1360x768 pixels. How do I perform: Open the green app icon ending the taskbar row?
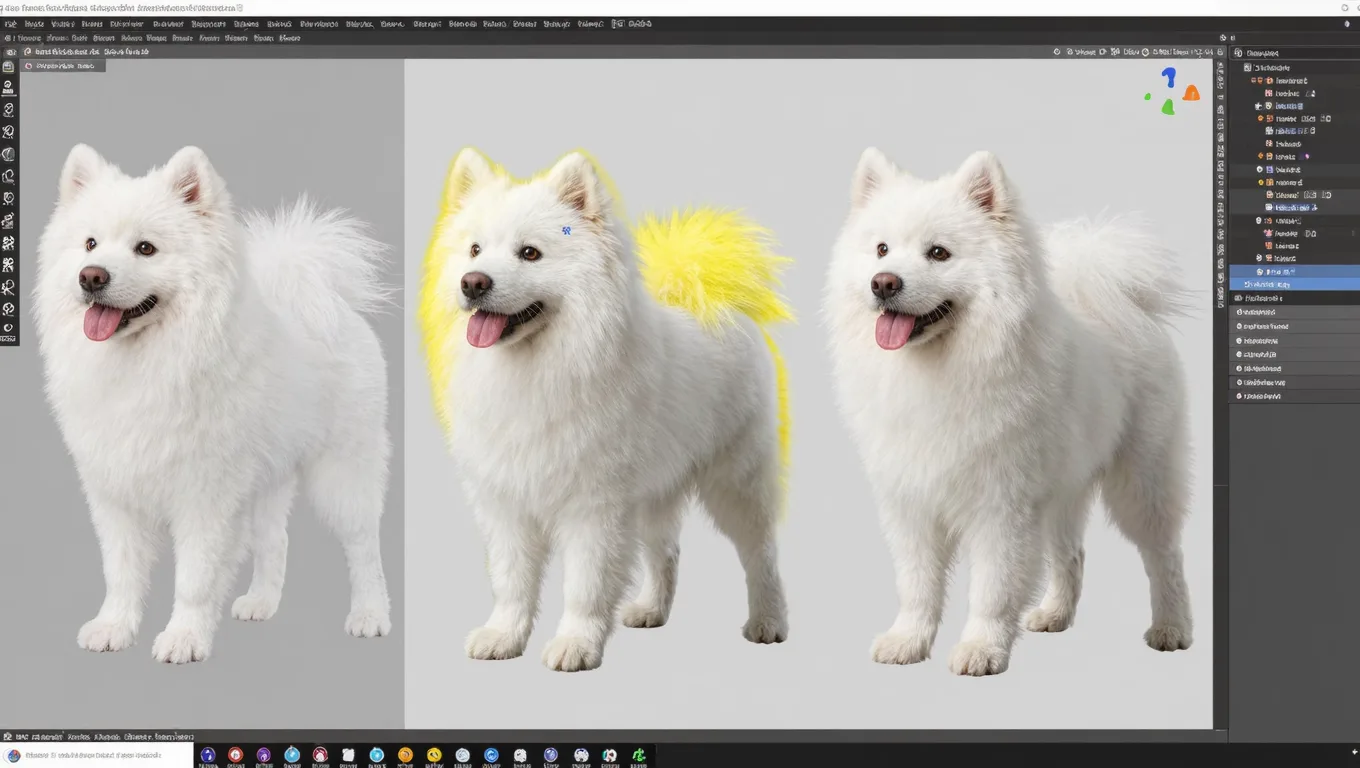[638, 755]
